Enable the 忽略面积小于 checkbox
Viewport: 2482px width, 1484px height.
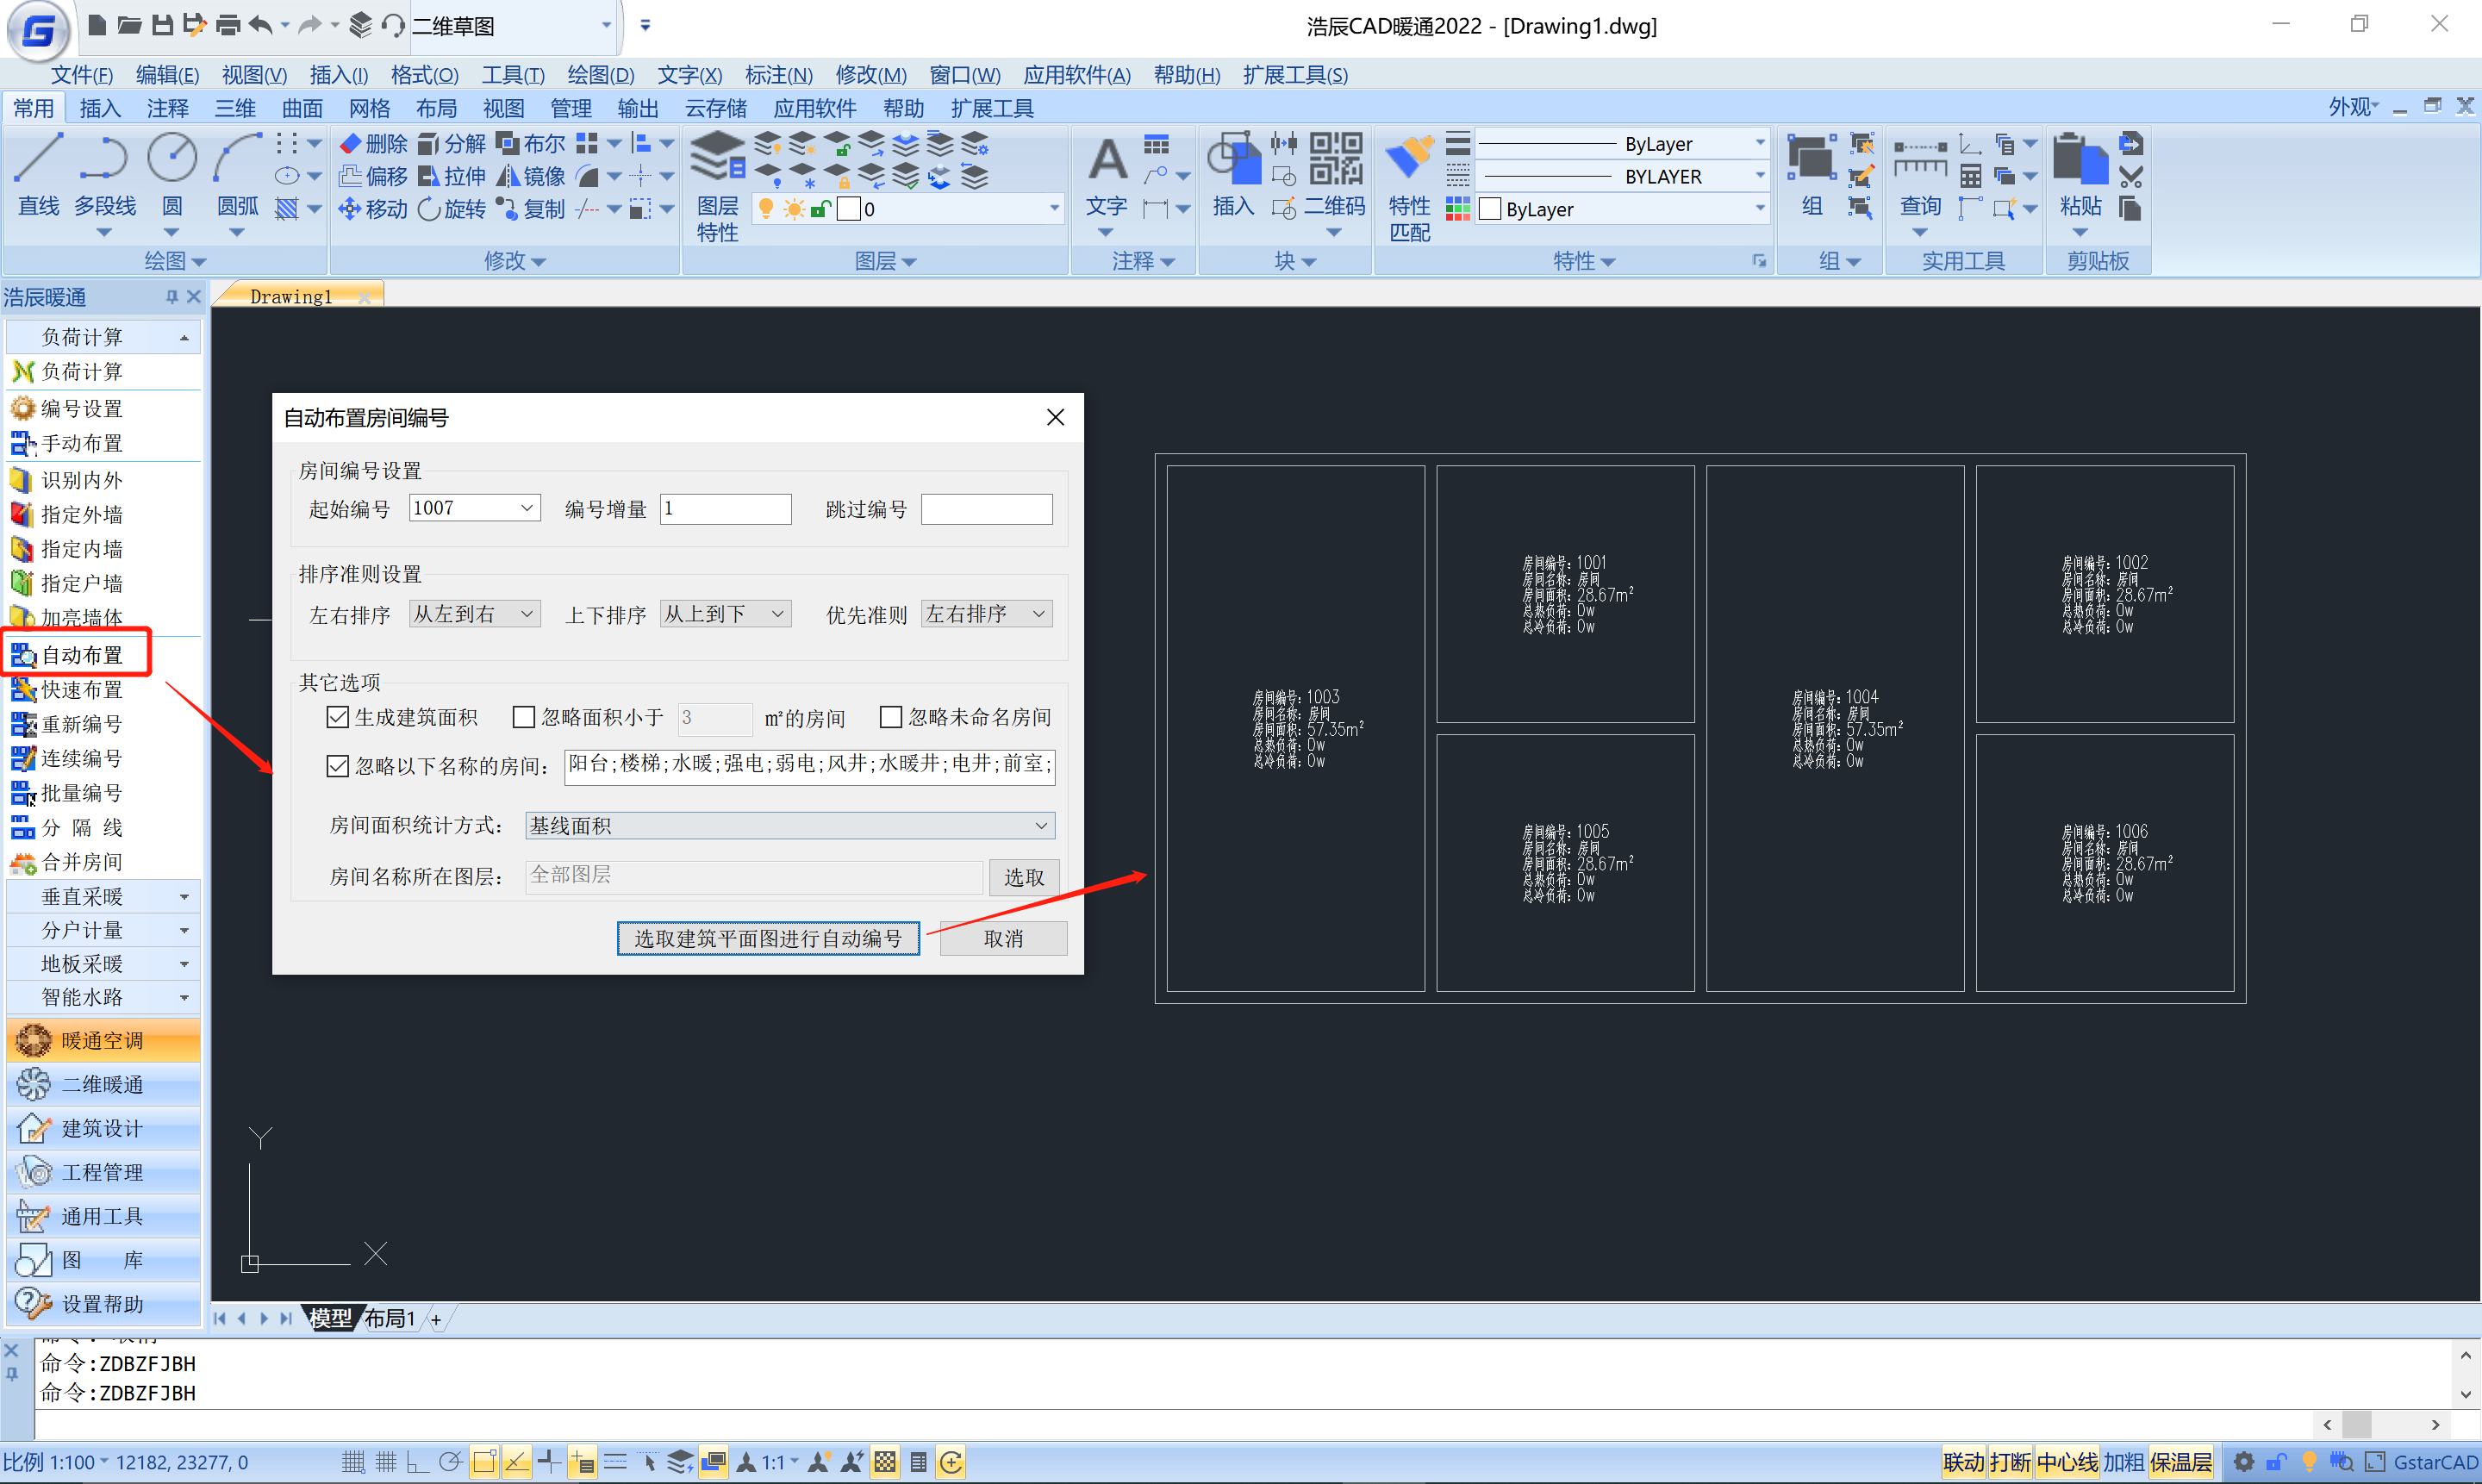pyautogui.click(x=523, y=717)
